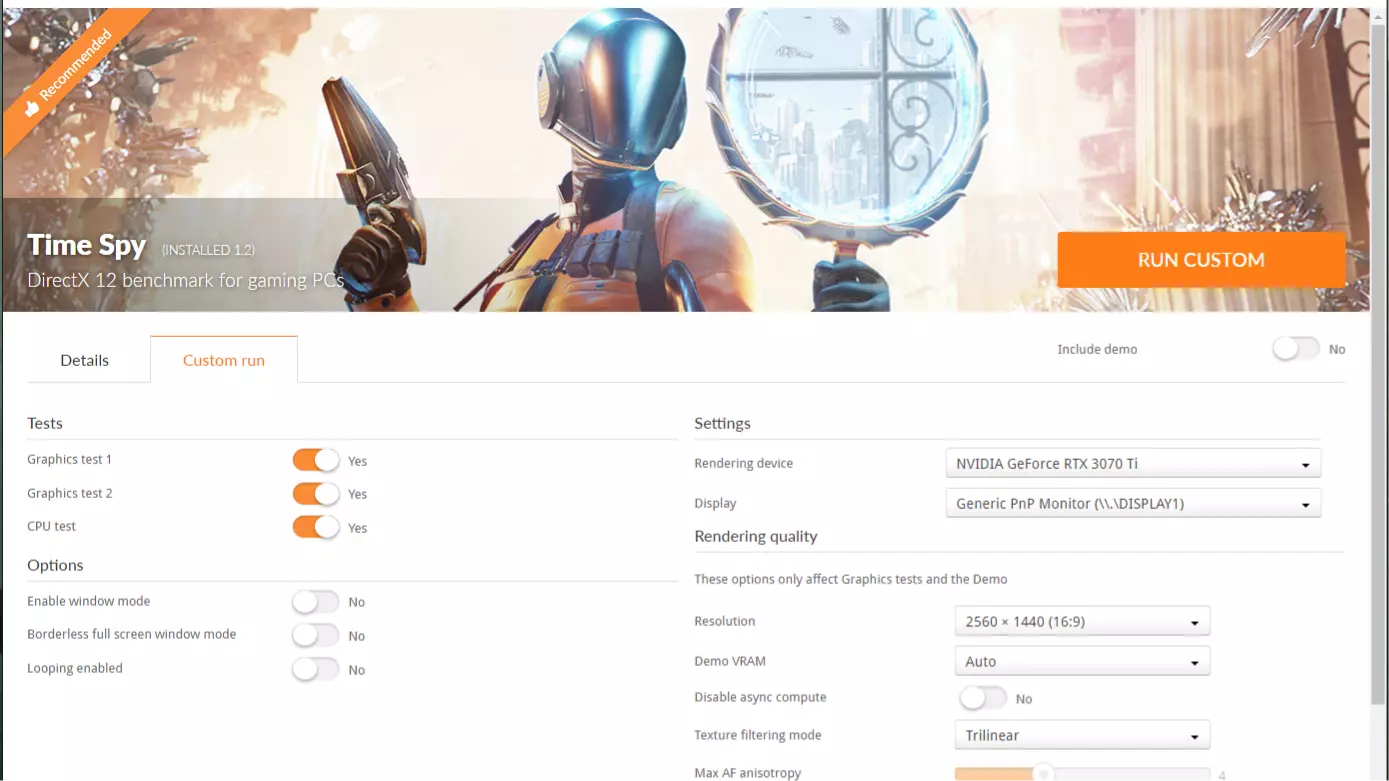Click the Max AF anisotropy slider handle

[x=1043, y=773]
